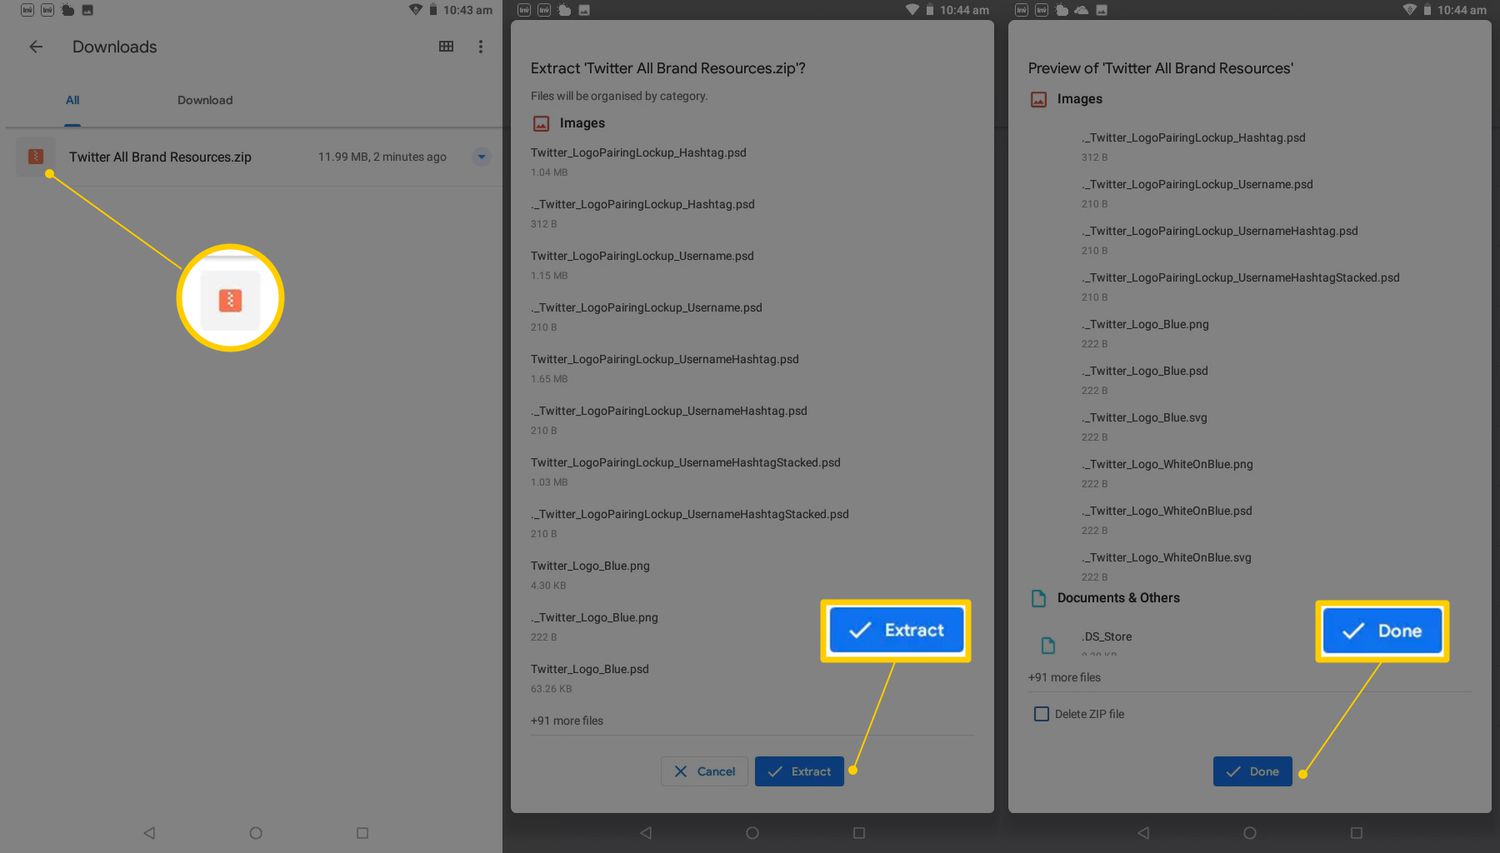Tap the Documents & Others category icon

pyautogui.click(x=1039, y=598)
